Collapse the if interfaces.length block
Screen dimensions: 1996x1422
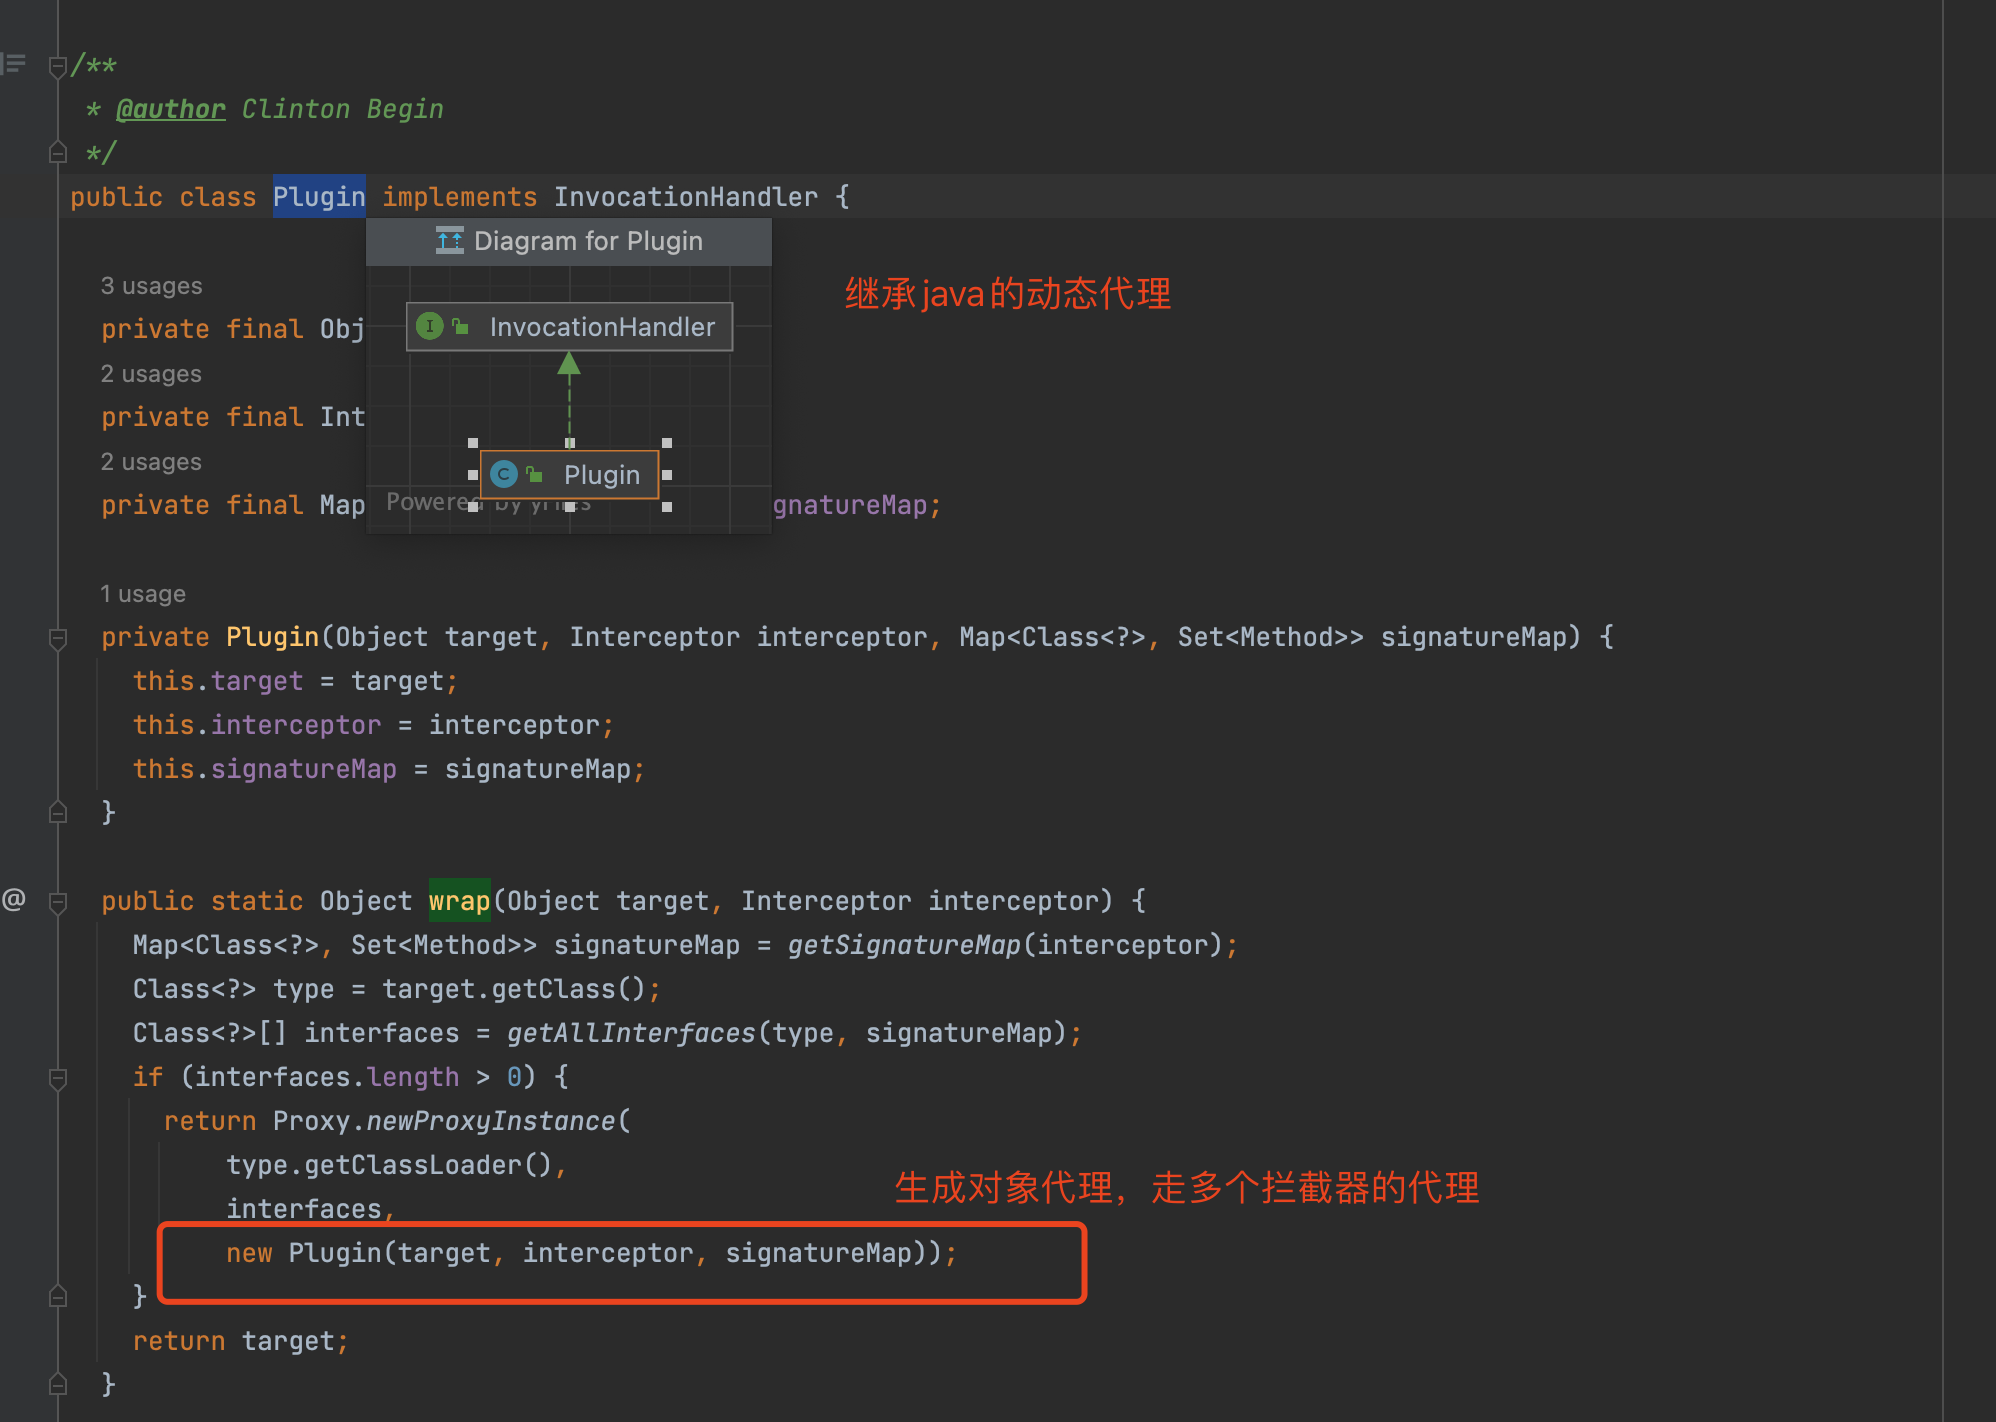click(x=58, y=1078)
